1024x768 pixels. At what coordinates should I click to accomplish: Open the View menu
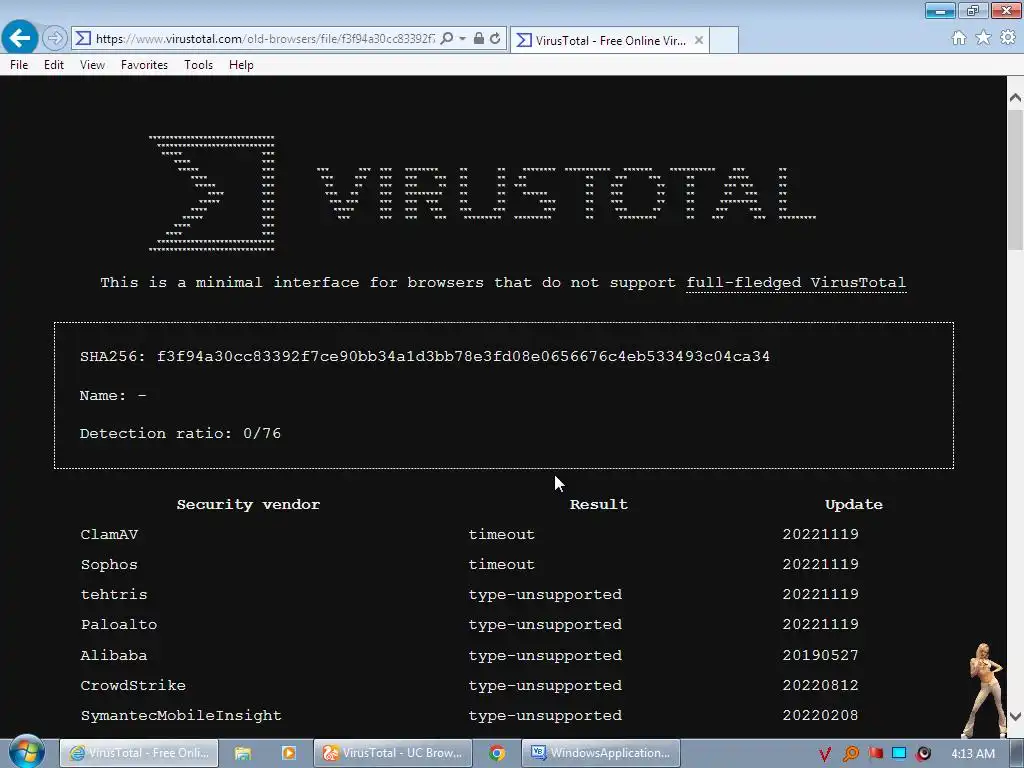pos(92,65)
